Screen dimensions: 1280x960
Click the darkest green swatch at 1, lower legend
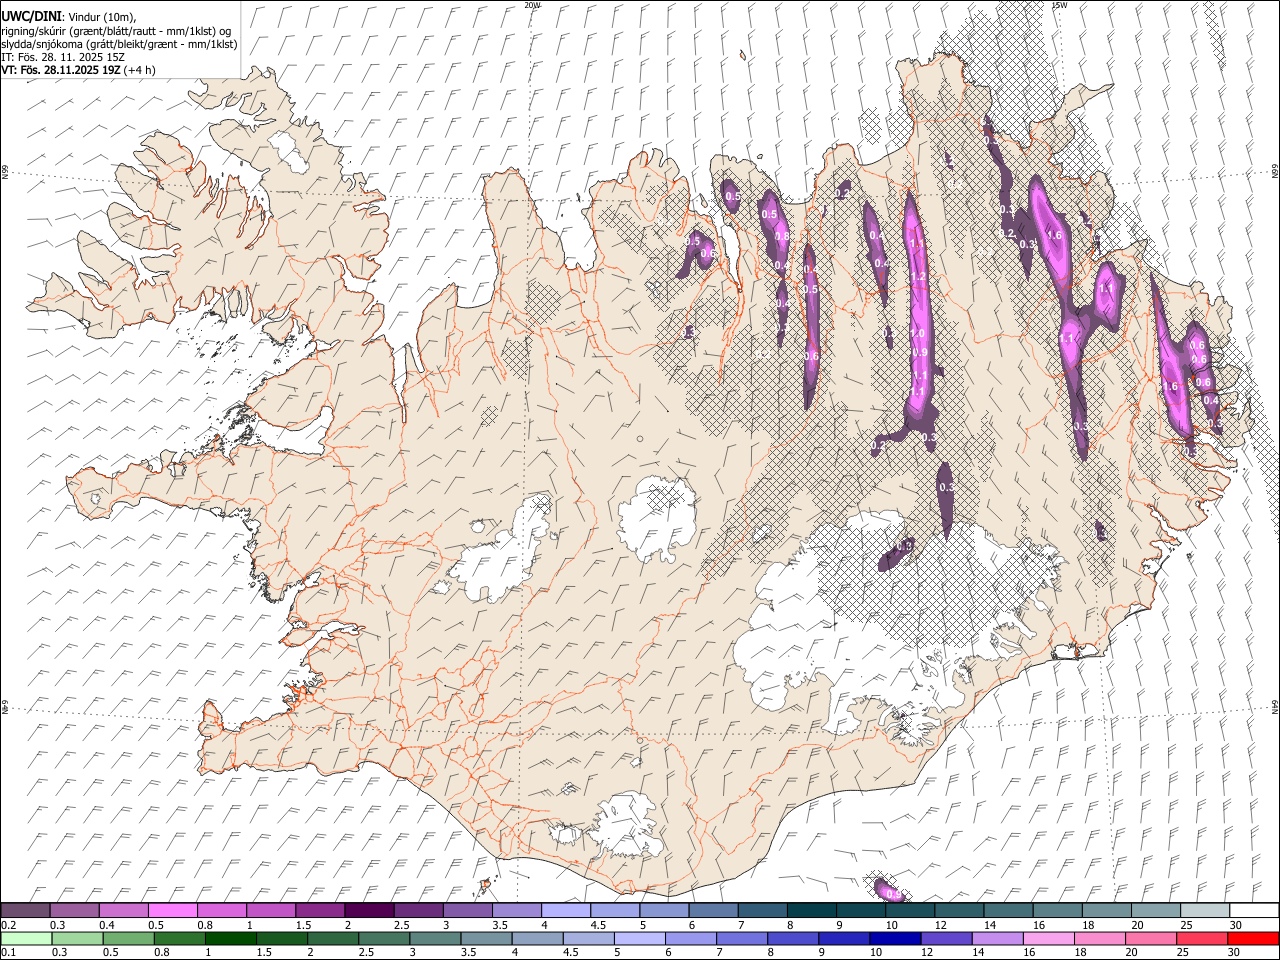231,939
